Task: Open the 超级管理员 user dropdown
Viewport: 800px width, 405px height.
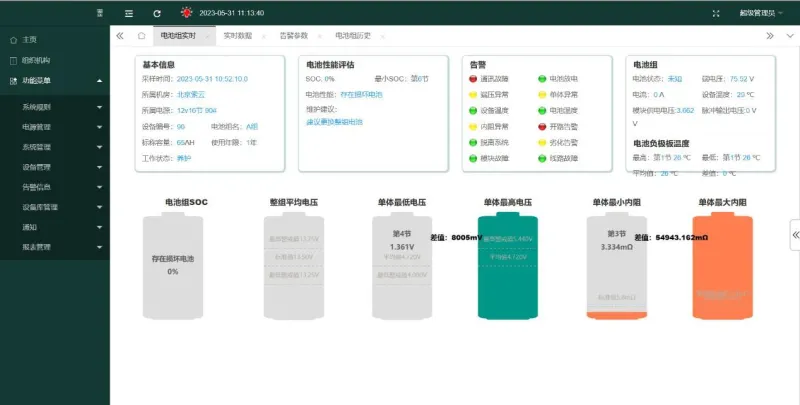Action: [x=761, y=14]
